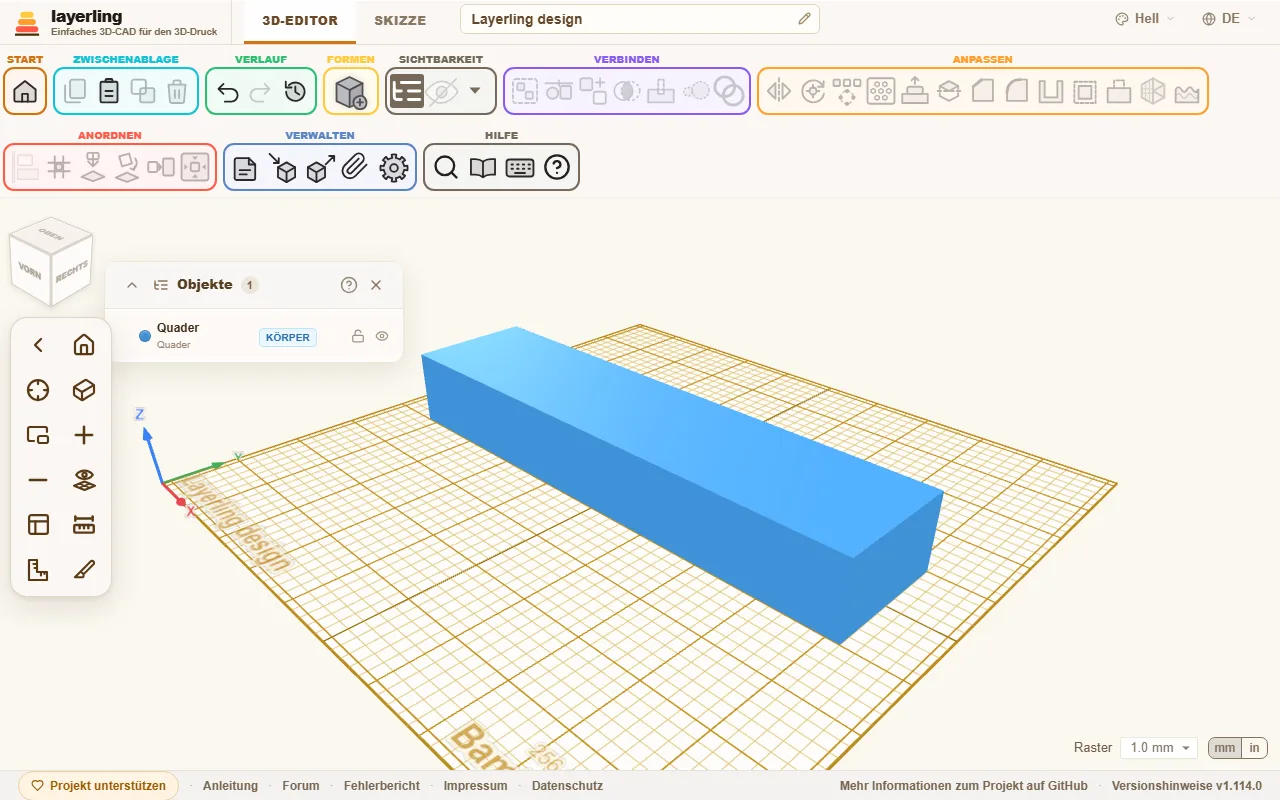Open the Raster 1.0 mm dropdown
The width and height of the screenshot is (1280, 800).
(1159, 748)
